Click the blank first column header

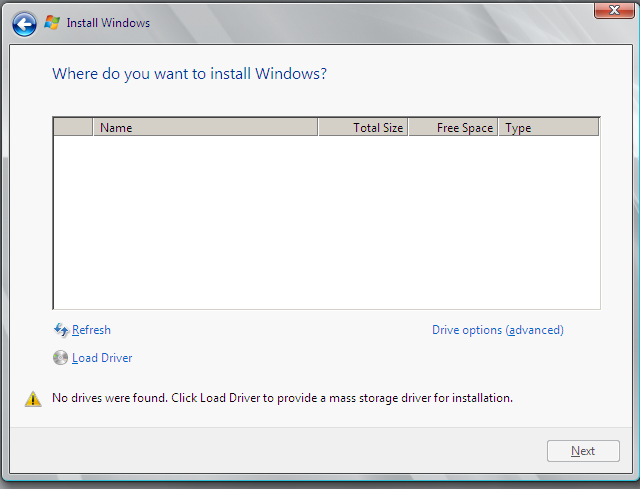tap(73, 127)
